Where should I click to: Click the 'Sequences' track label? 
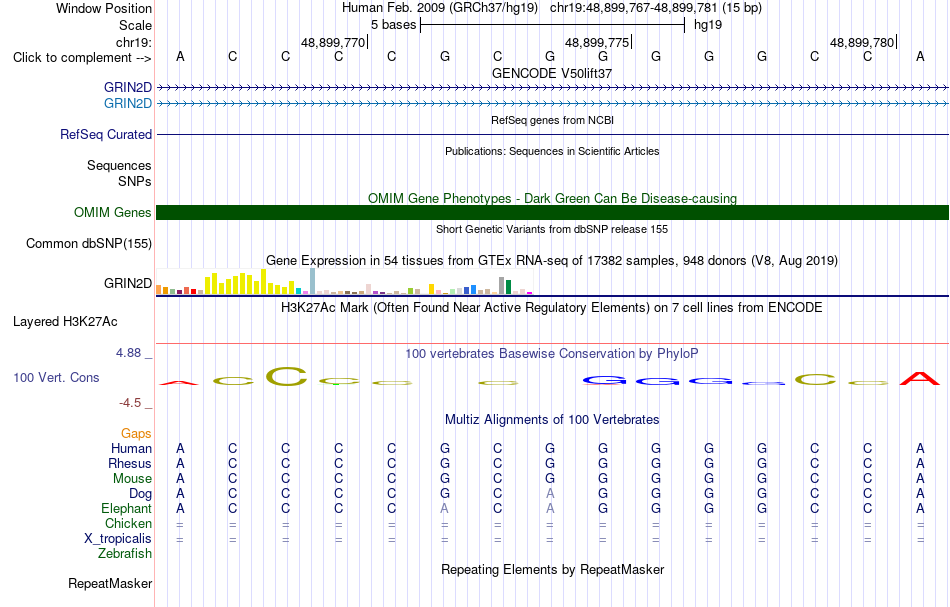point(119,165)
